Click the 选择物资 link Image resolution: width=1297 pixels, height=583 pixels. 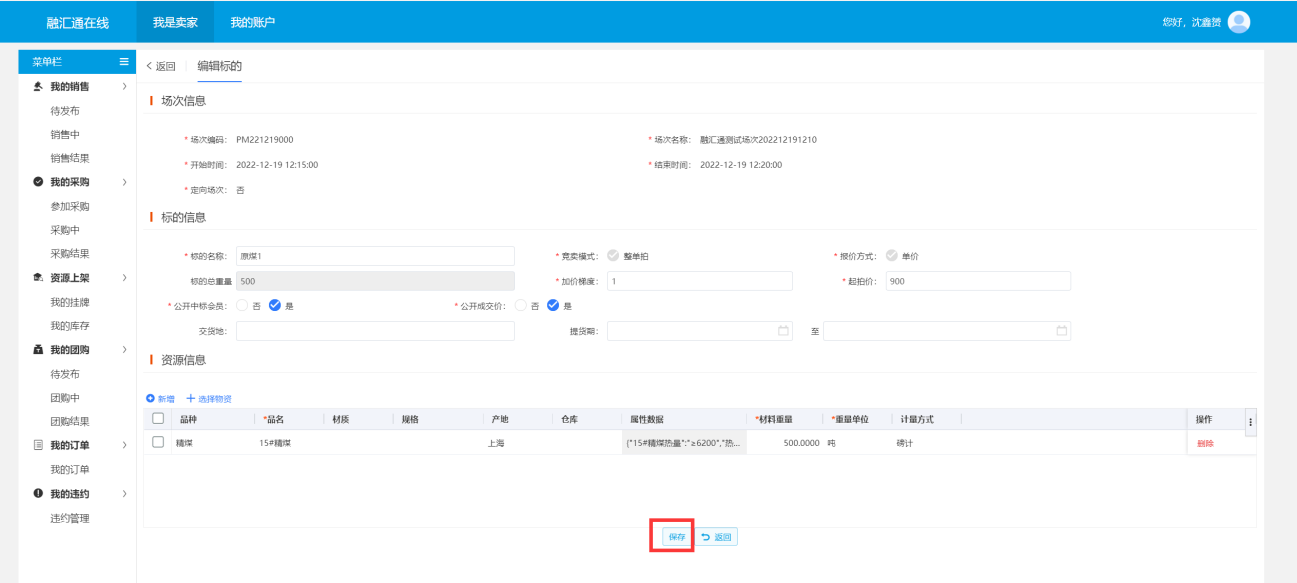click(x=209, y=399)
